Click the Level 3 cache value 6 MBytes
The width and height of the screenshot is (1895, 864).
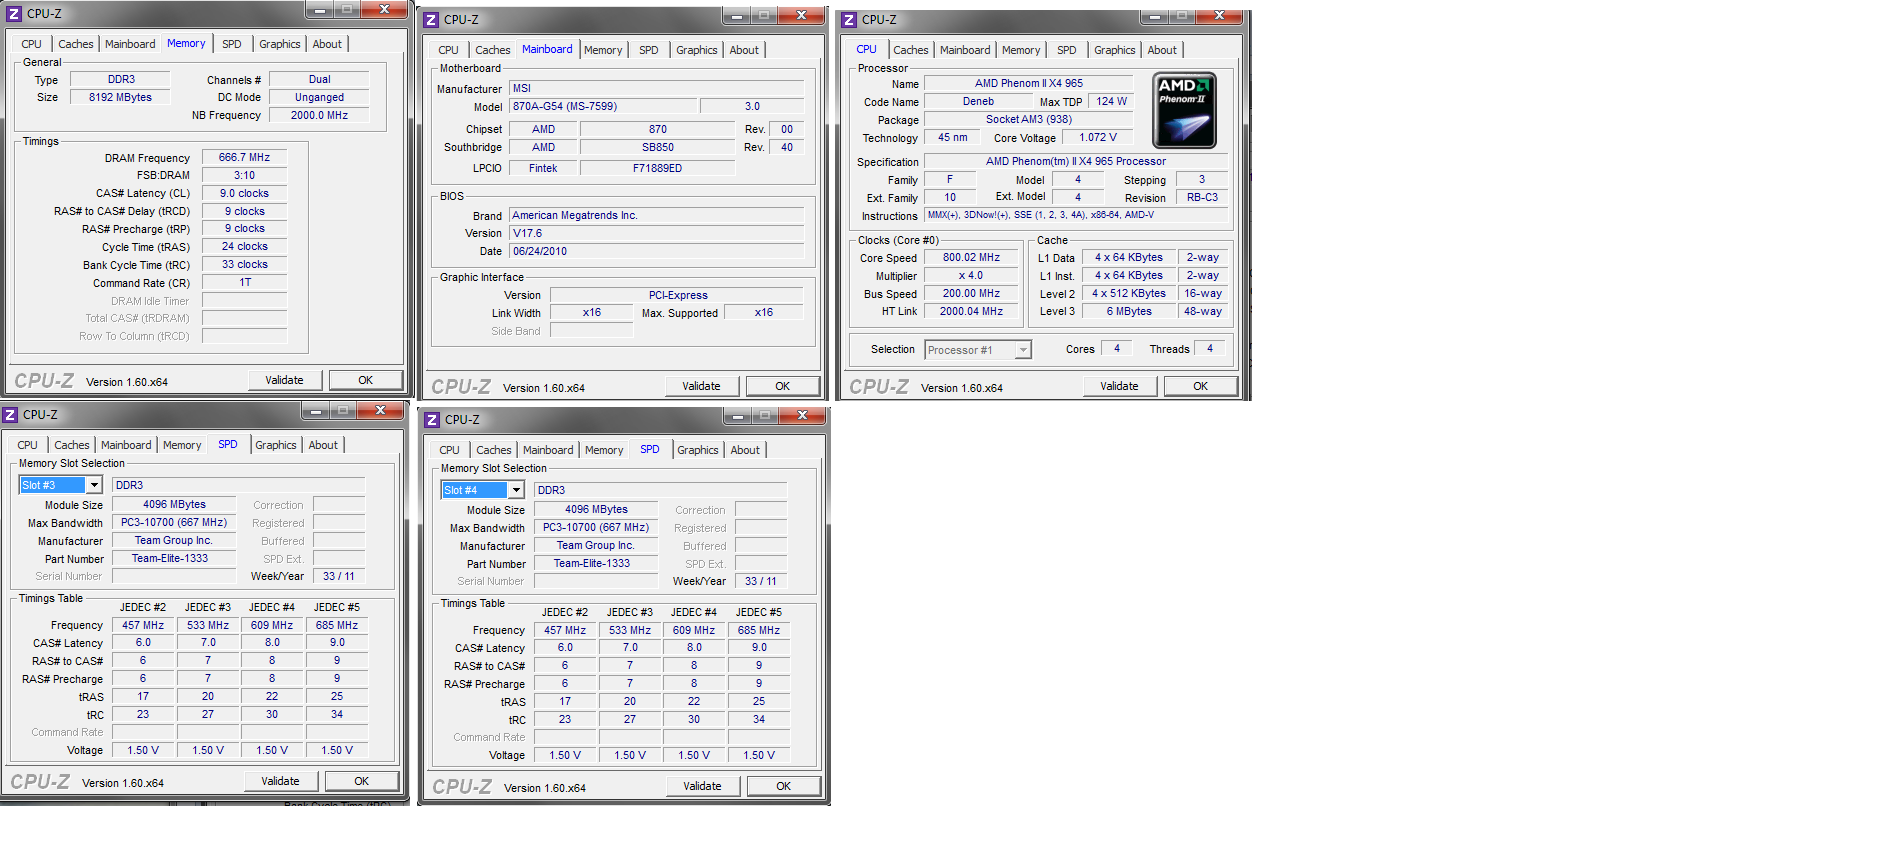pos(1129,311)
